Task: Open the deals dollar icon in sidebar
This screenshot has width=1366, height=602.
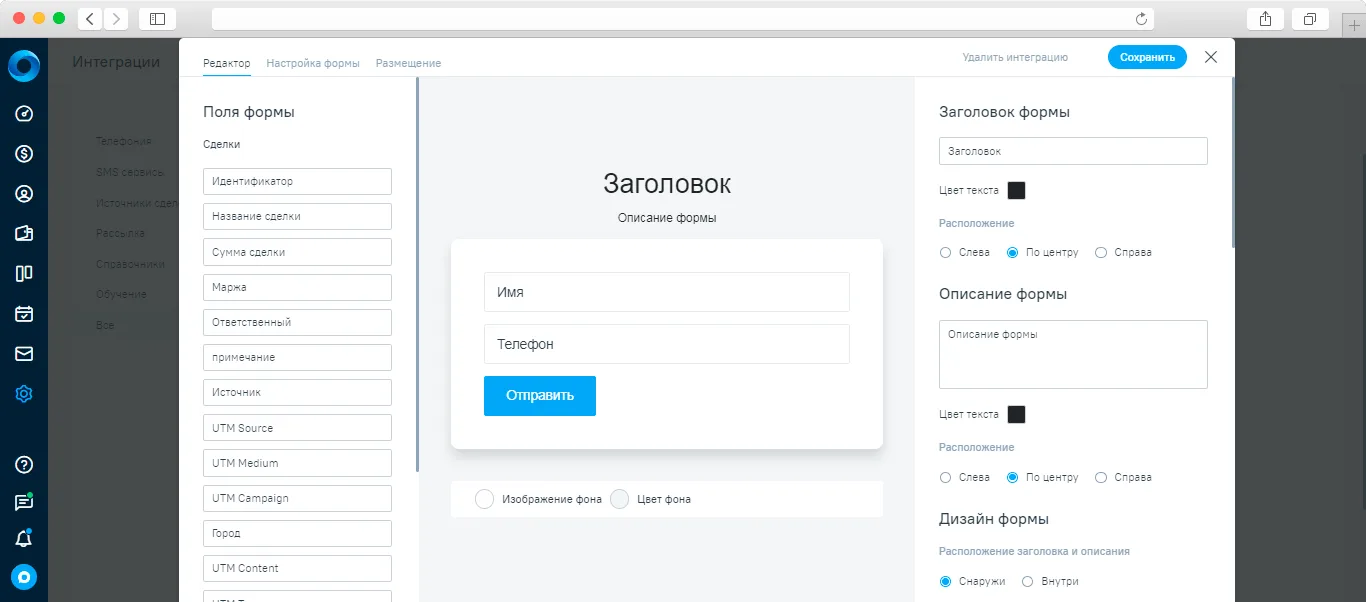Action: [x=24, y=154]
